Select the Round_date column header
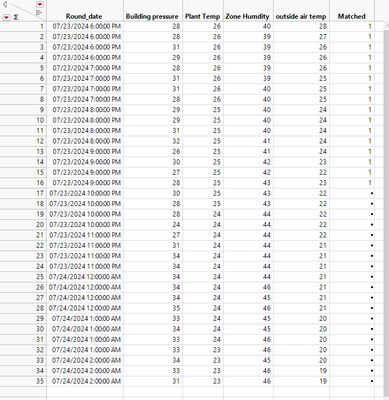 (x=84, y=16)
